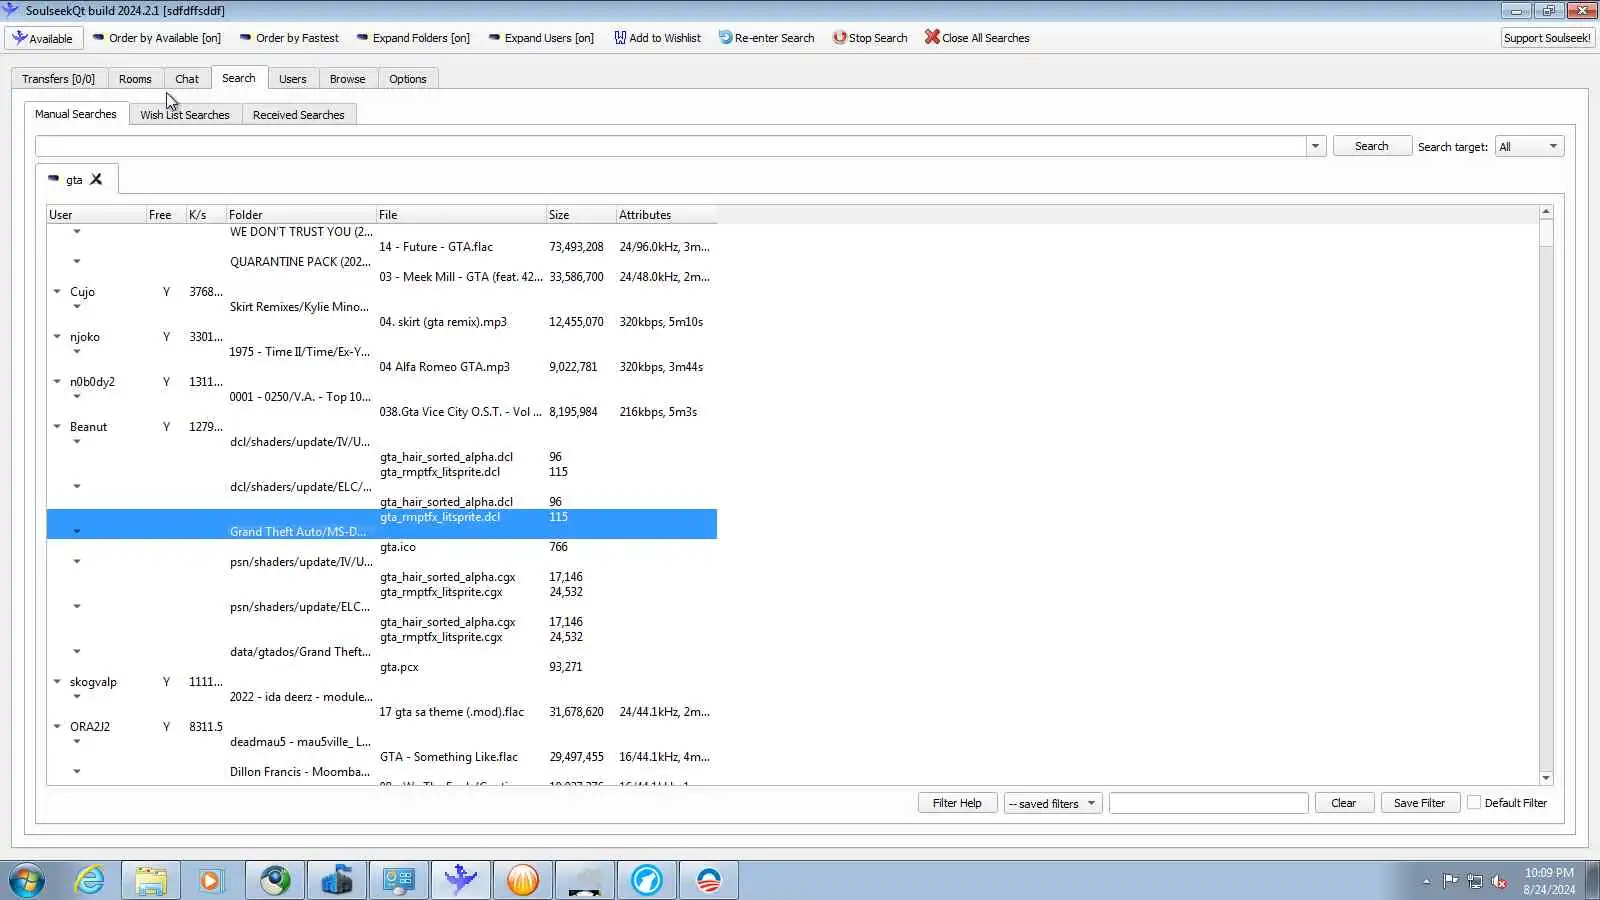Image resolution: width=1600 pixels, height=900 pixels.
Task: Open the Users tab
Action: (293, 79)
